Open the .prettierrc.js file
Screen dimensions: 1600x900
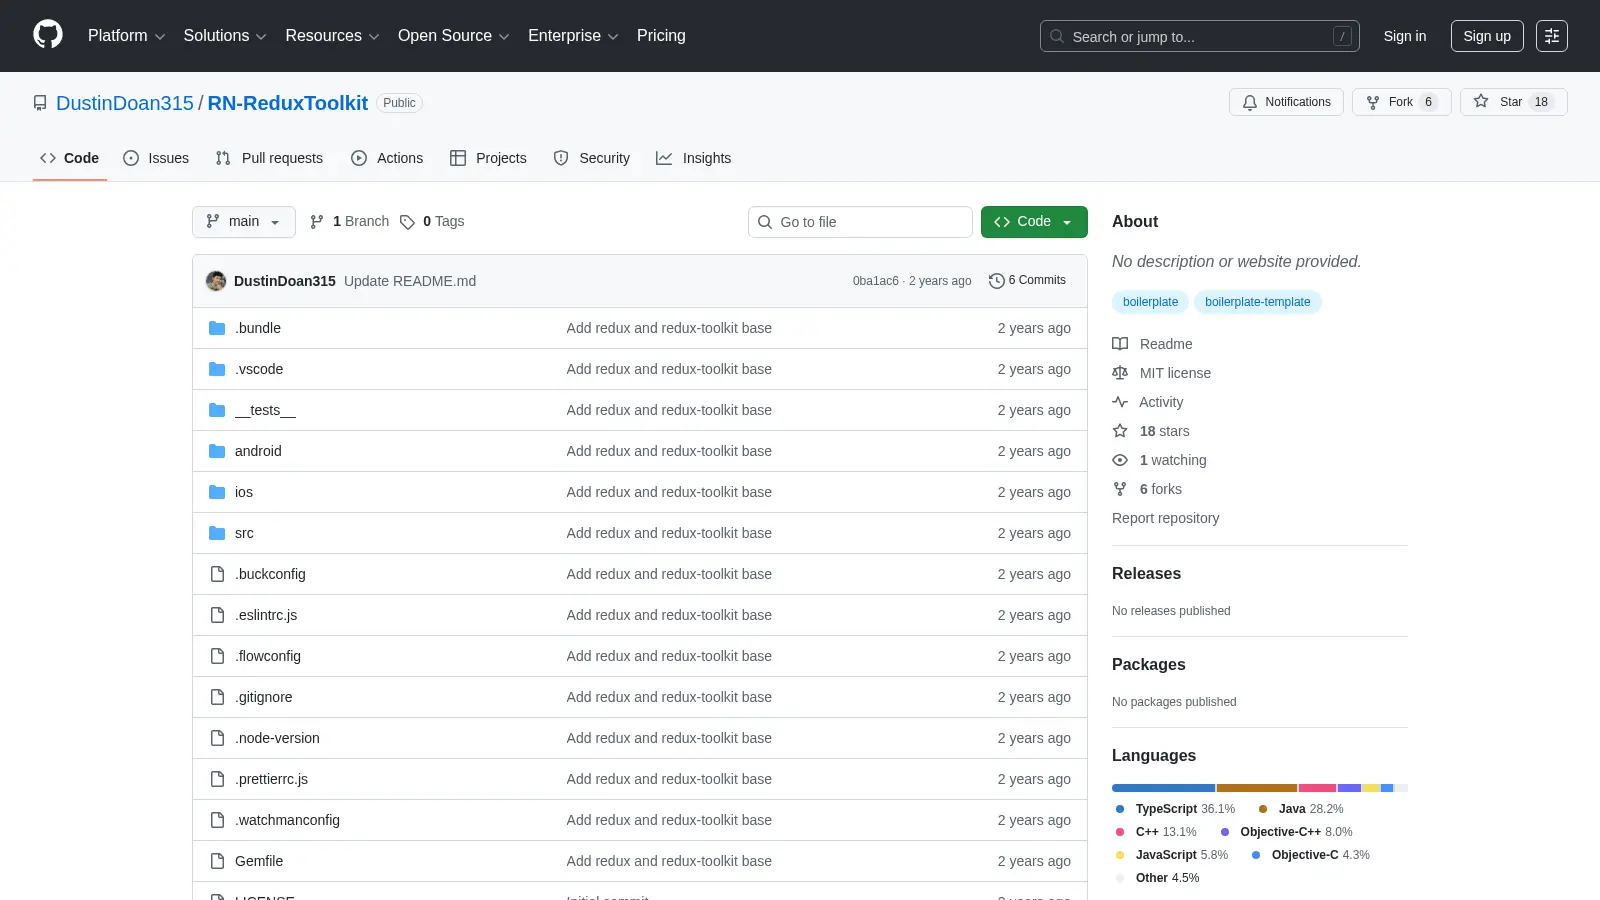pyautogui.click(x=271, y=779)
